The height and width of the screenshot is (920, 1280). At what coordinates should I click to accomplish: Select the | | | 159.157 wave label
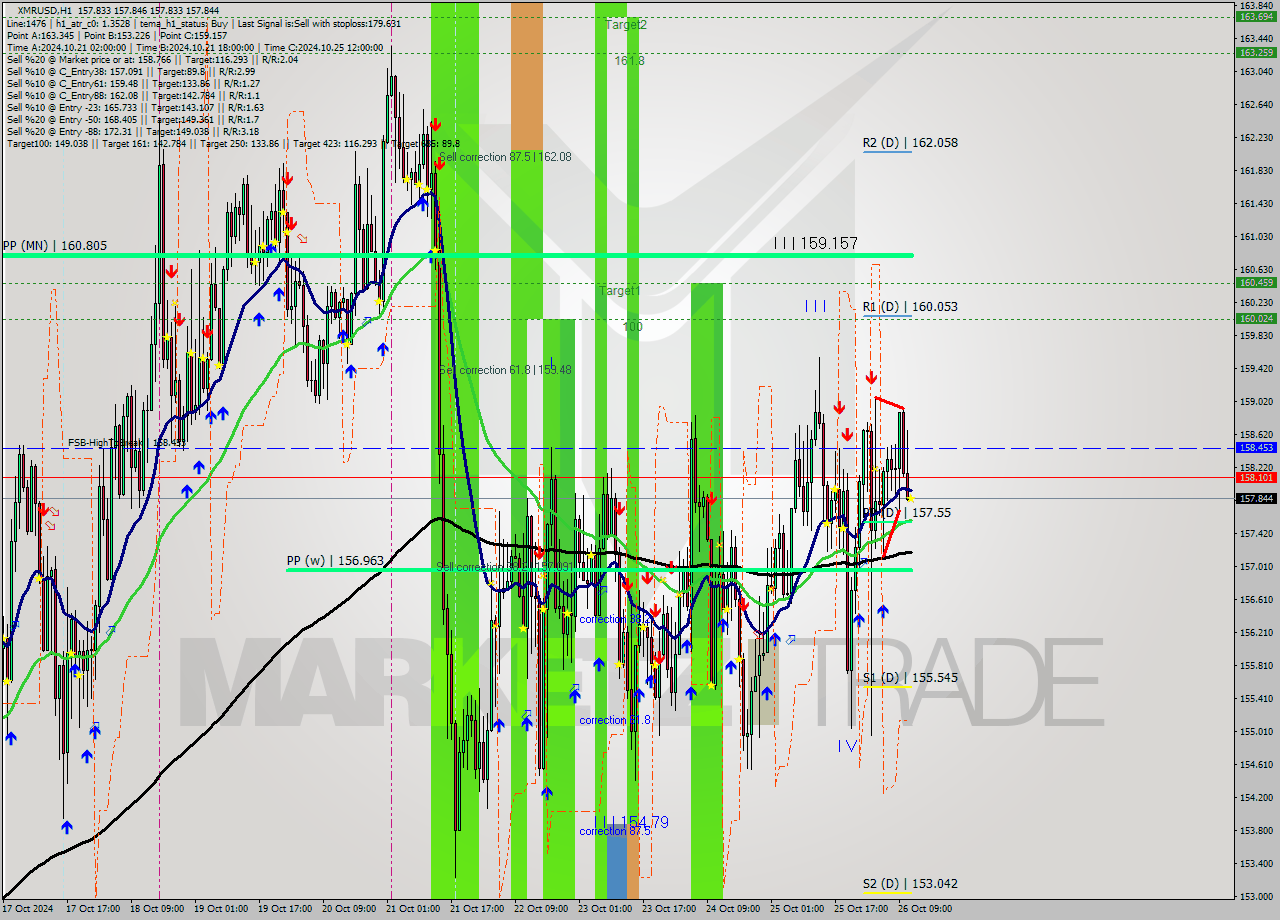pos(815,243)
